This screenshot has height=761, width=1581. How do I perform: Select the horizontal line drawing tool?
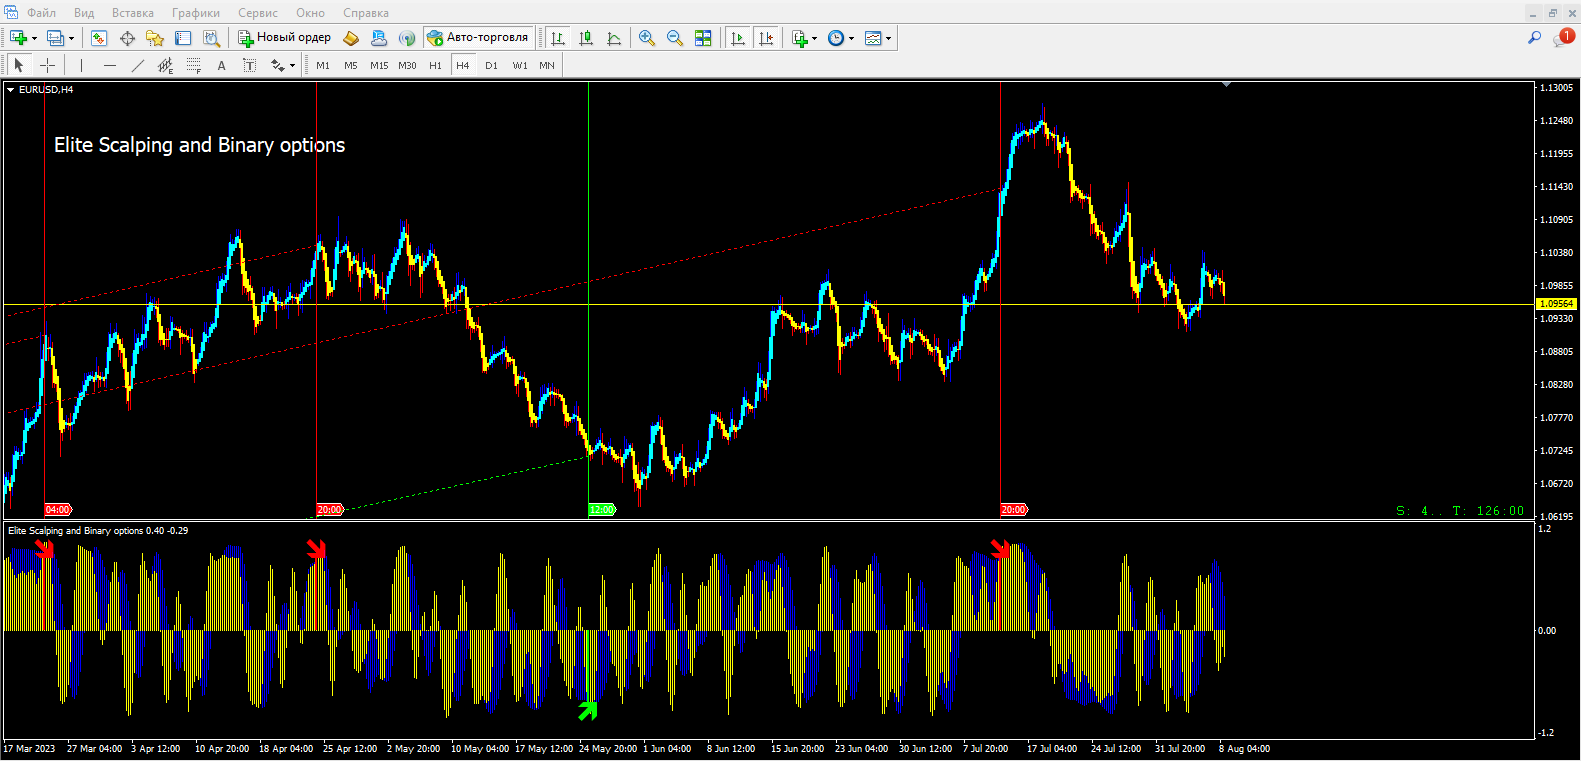[x=110, y=65]
